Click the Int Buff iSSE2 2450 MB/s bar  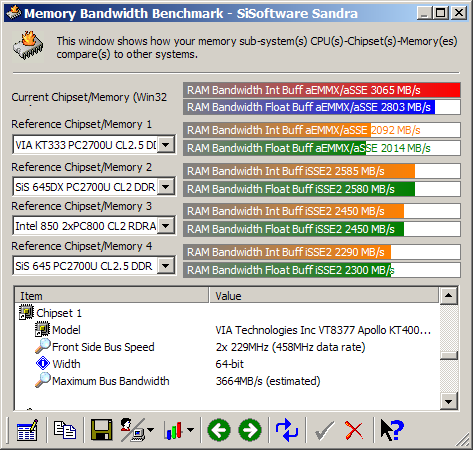[322, 211]
